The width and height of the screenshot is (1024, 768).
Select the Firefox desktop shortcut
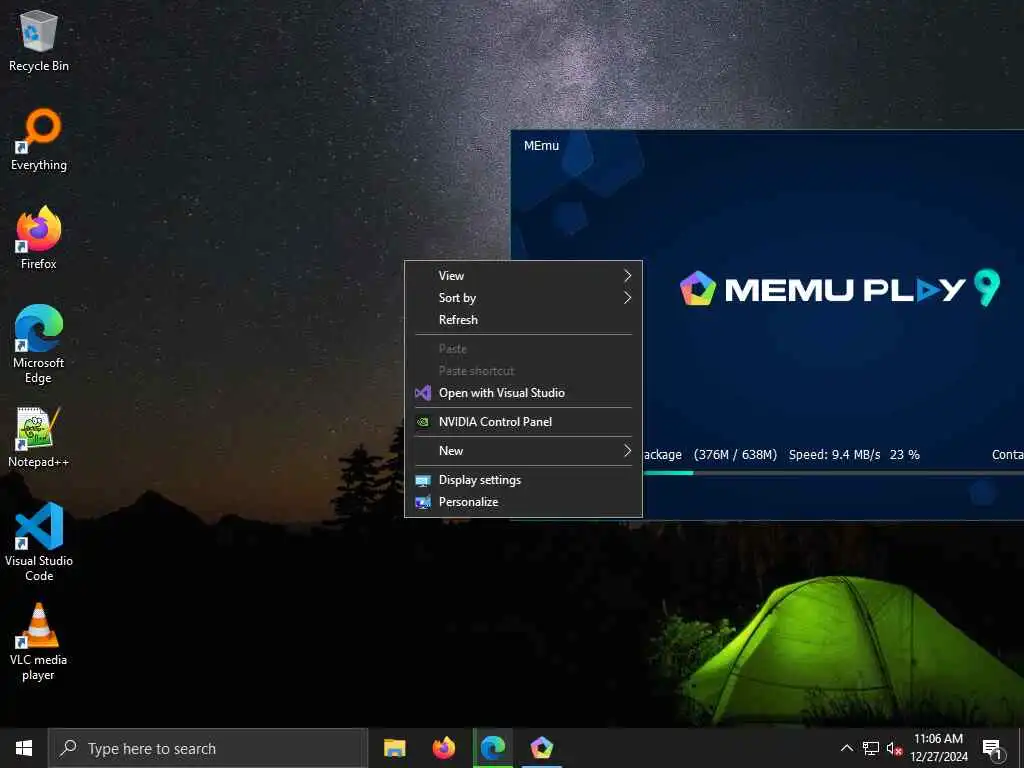coord(39,238)
